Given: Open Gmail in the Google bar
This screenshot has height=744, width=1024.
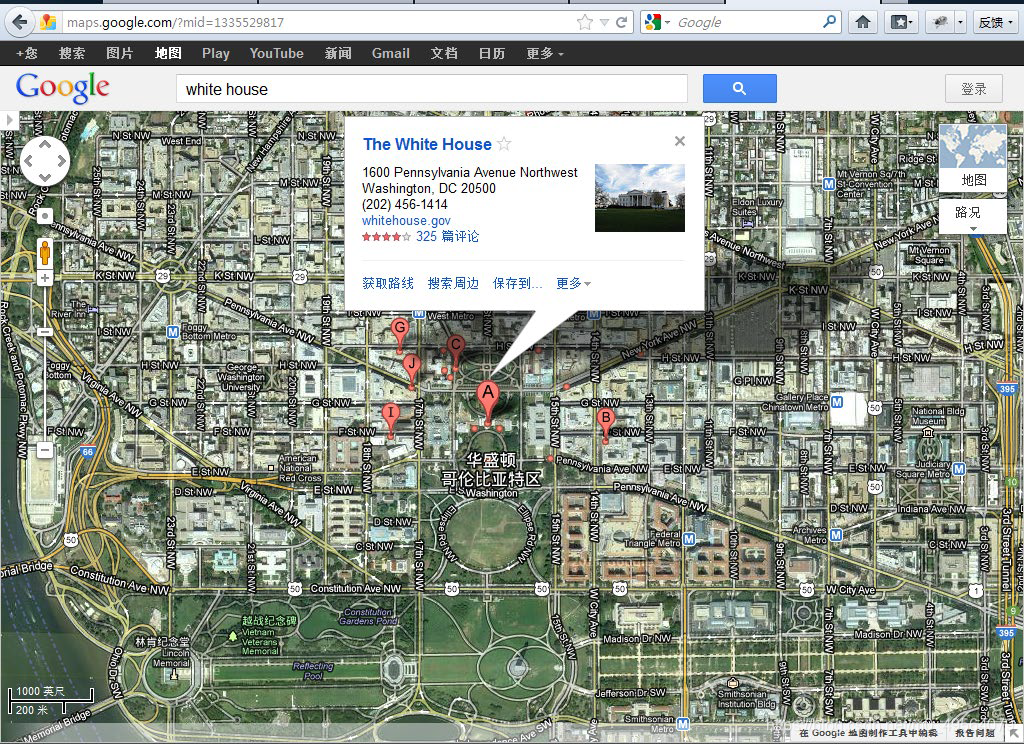Looking at the screenshot, I should point(391,54).
